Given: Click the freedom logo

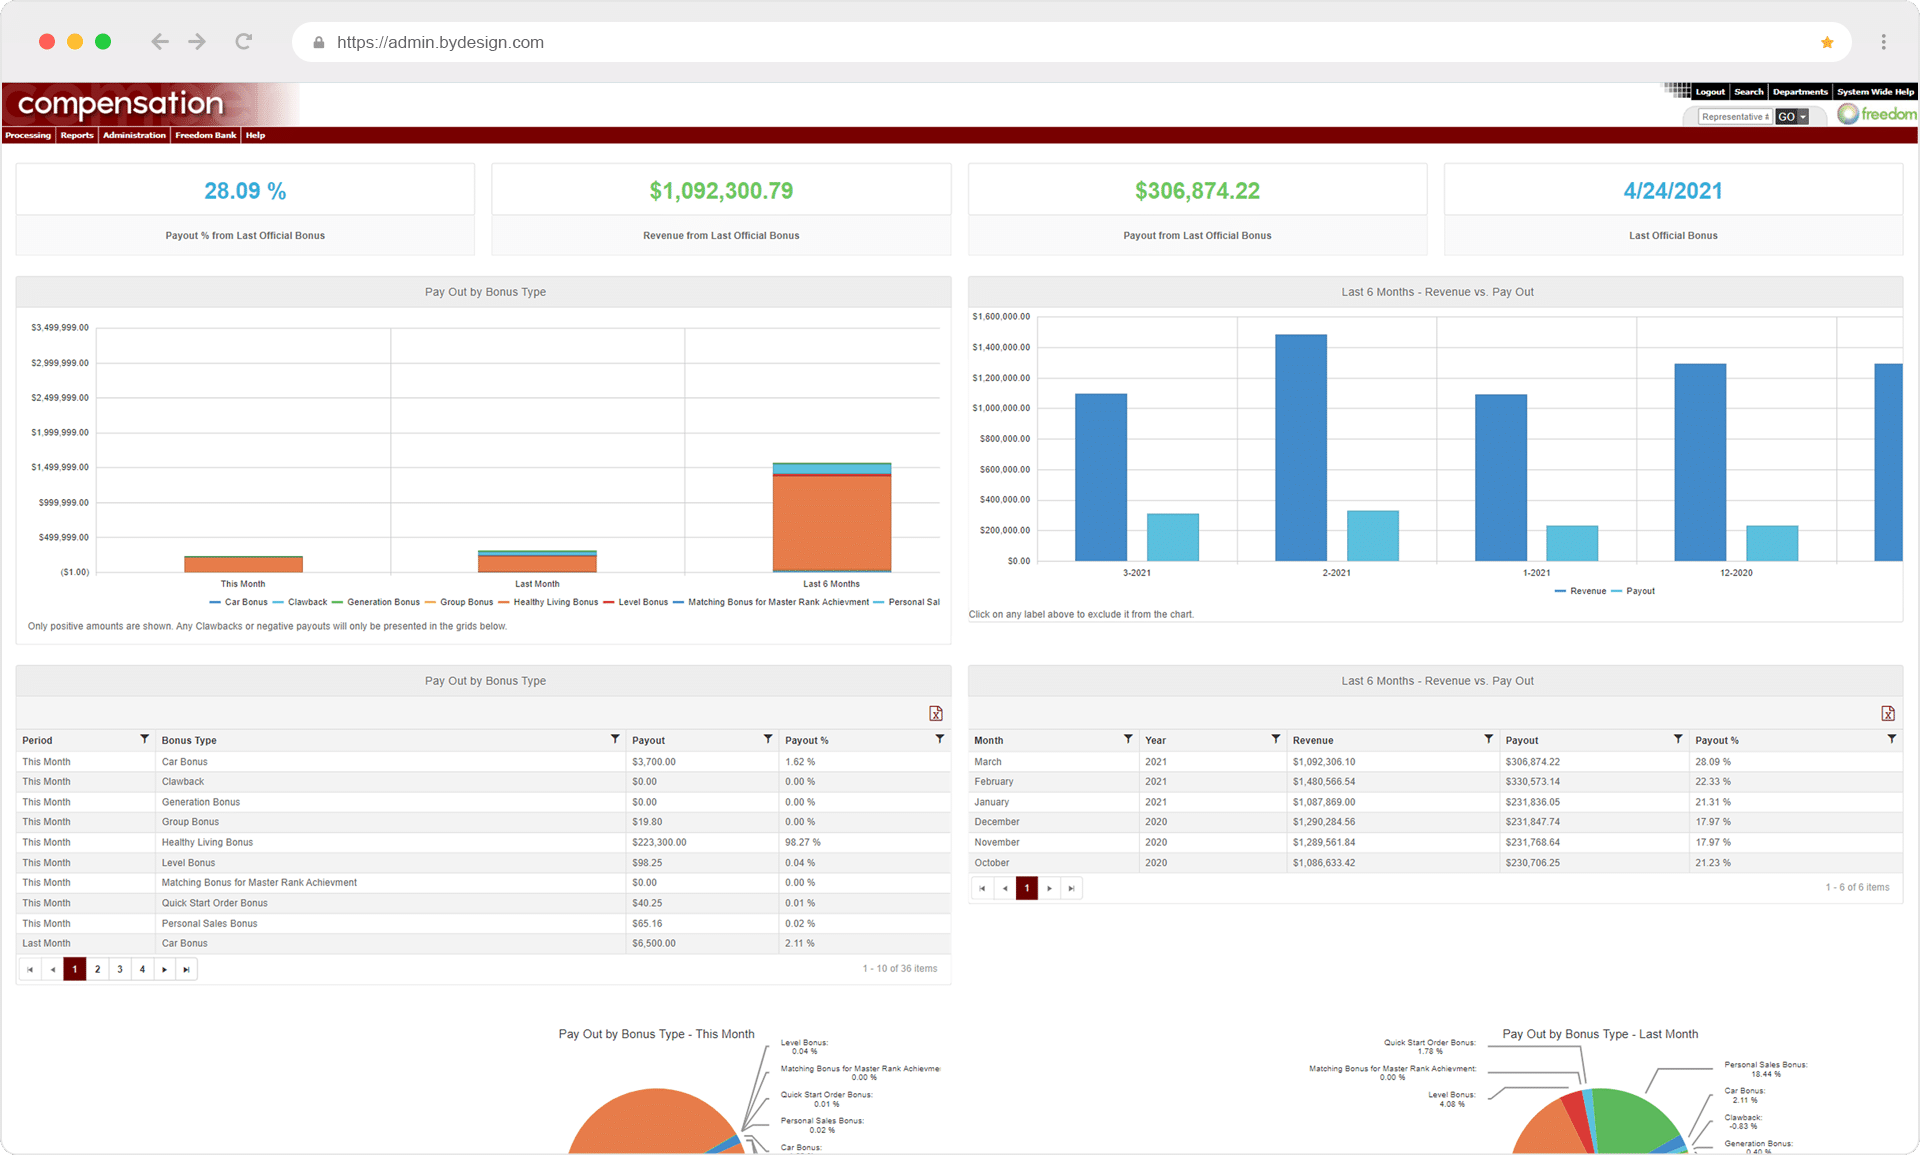Looking at the screenshot, I should tap(1877, 114).
